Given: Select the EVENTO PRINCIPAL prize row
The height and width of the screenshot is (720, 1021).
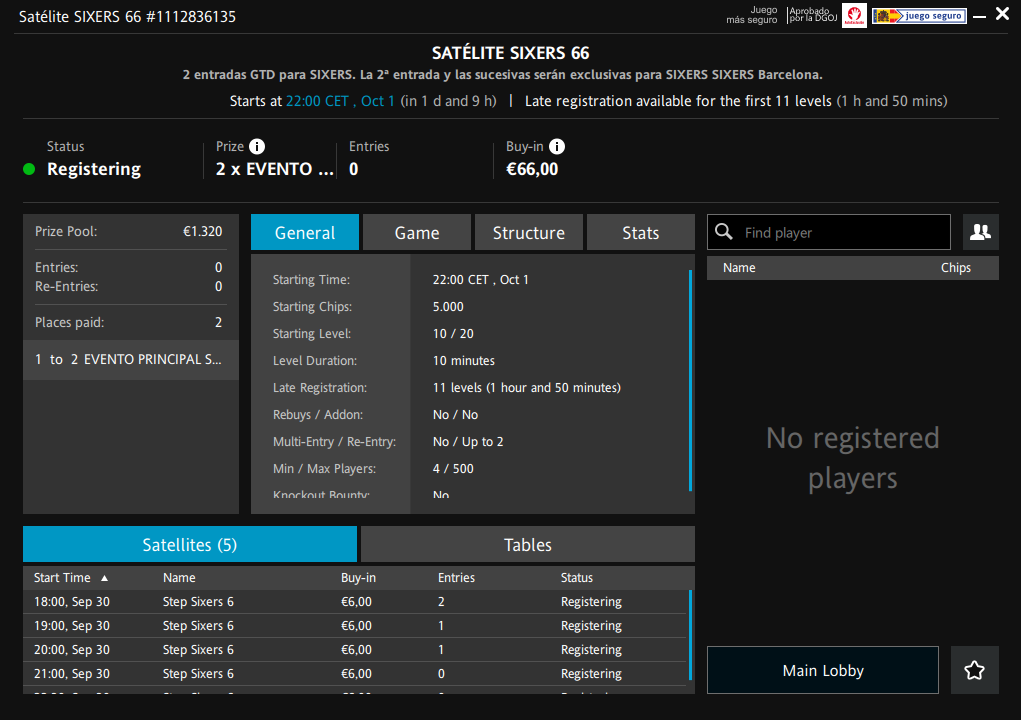Looking at the screenshot, I should pos(130,359).
